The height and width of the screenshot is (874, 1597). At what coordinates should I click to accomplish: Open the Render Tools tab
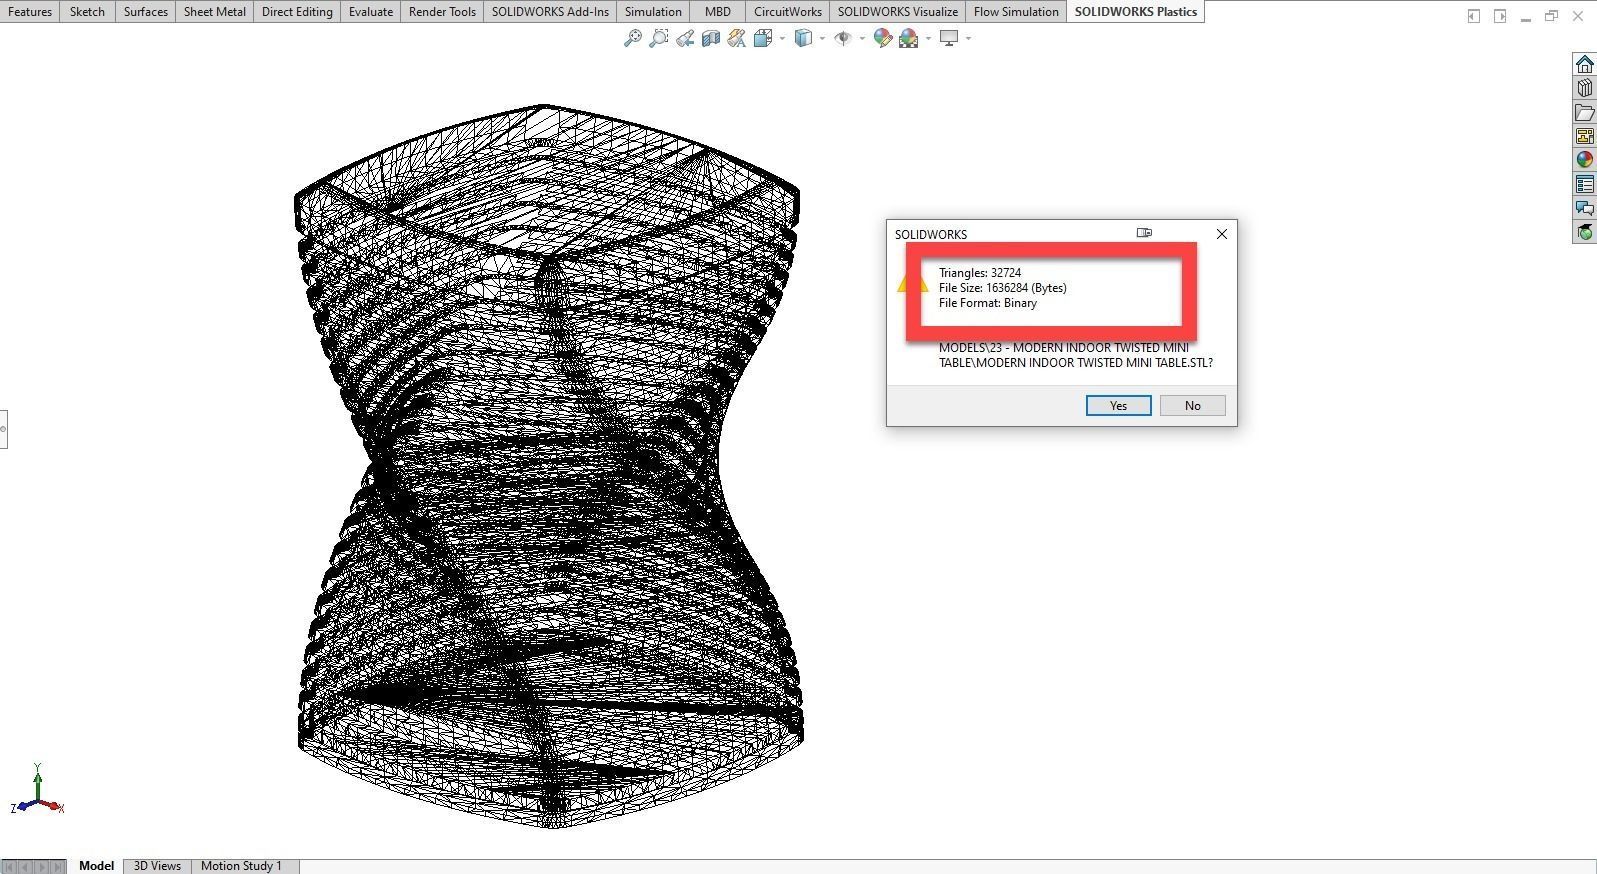[x=442, y=12]
